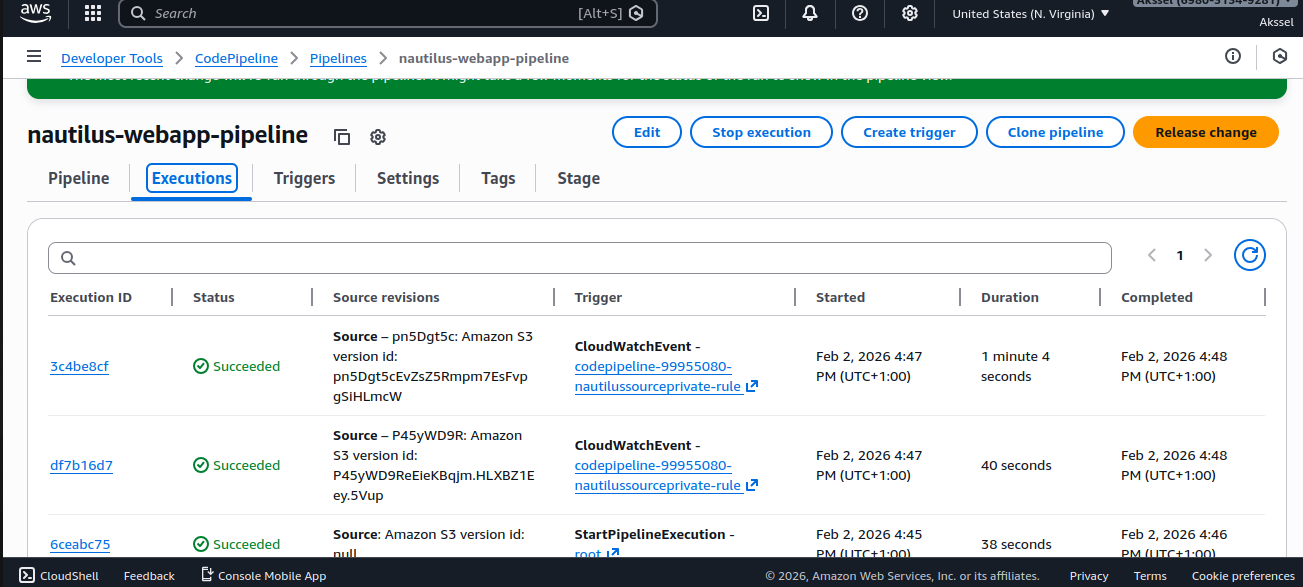Open CloudShell from the top bar icon

761,13
